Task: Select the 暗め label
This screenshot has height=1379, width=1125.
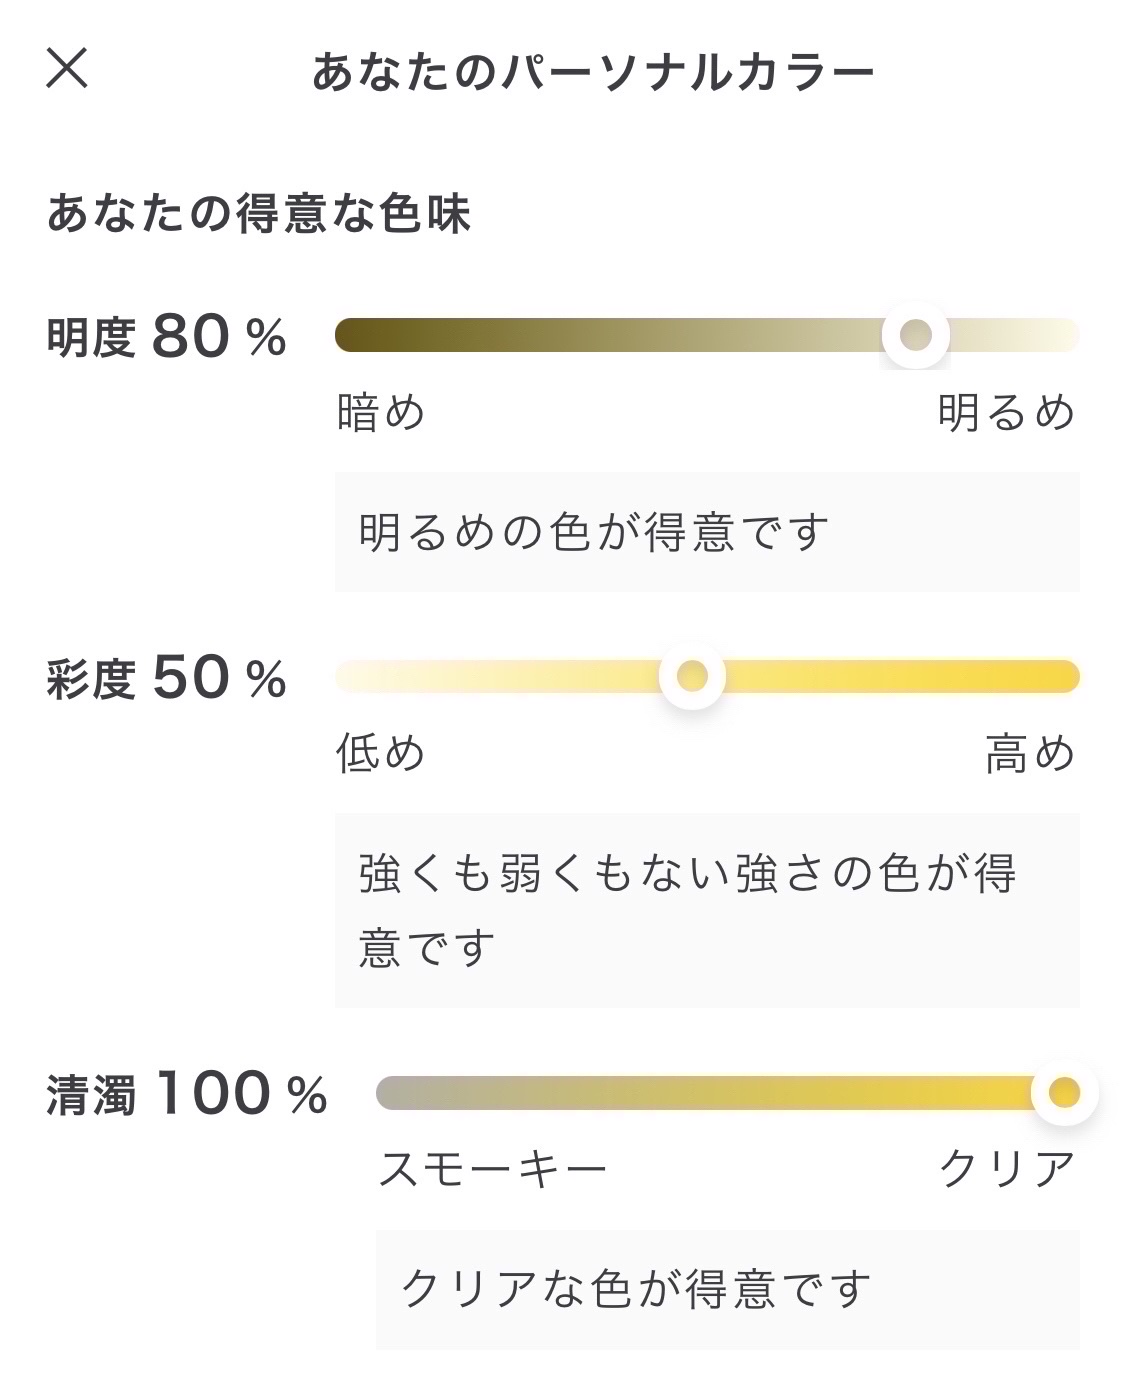Action: point(381,412)
